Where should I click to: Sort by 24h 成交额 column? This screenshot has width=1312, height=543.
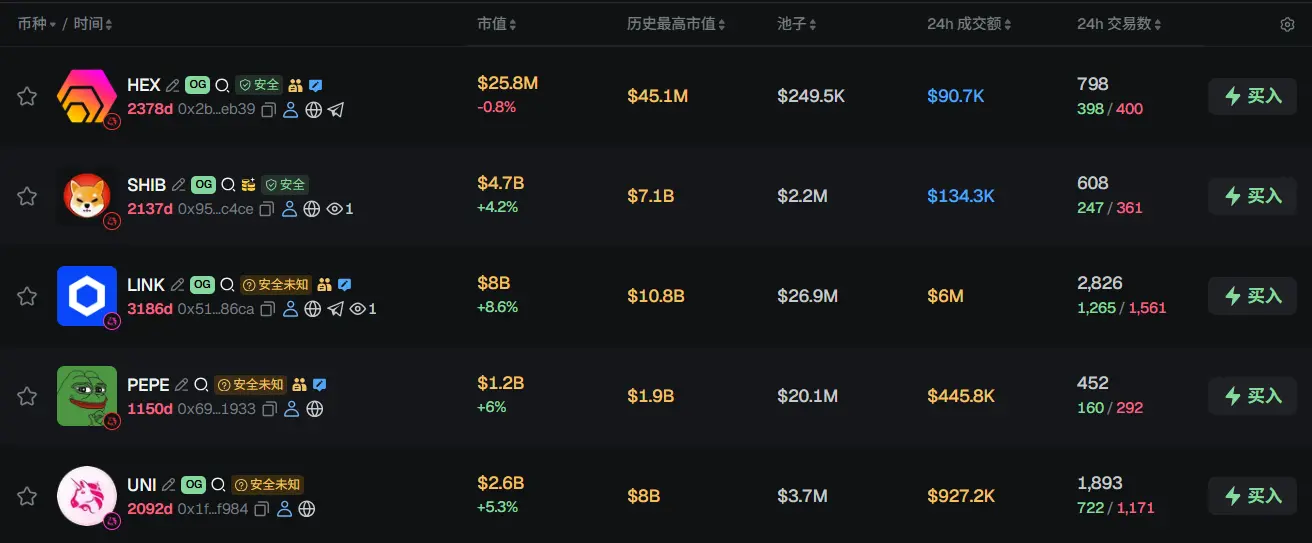(970, 24)
